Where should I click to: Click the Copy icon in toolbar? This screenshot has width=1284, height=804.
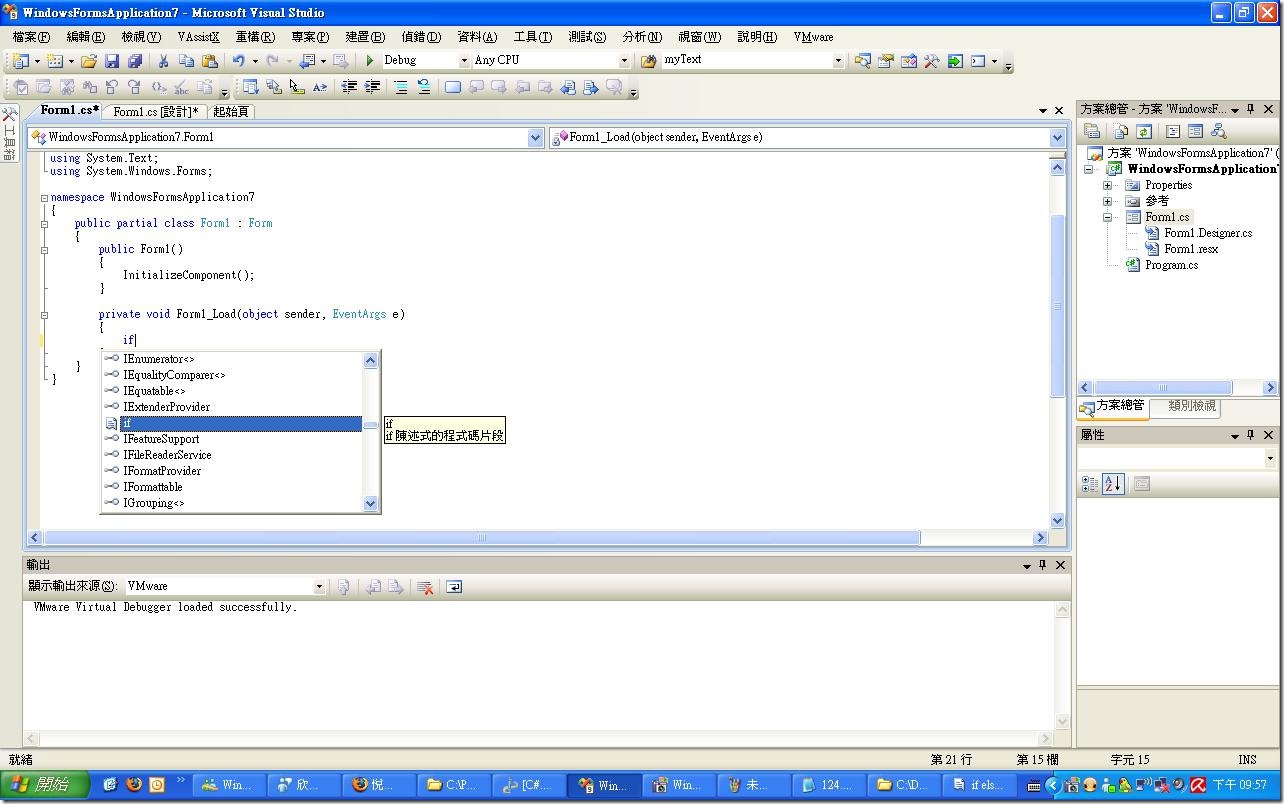(186, 60)
